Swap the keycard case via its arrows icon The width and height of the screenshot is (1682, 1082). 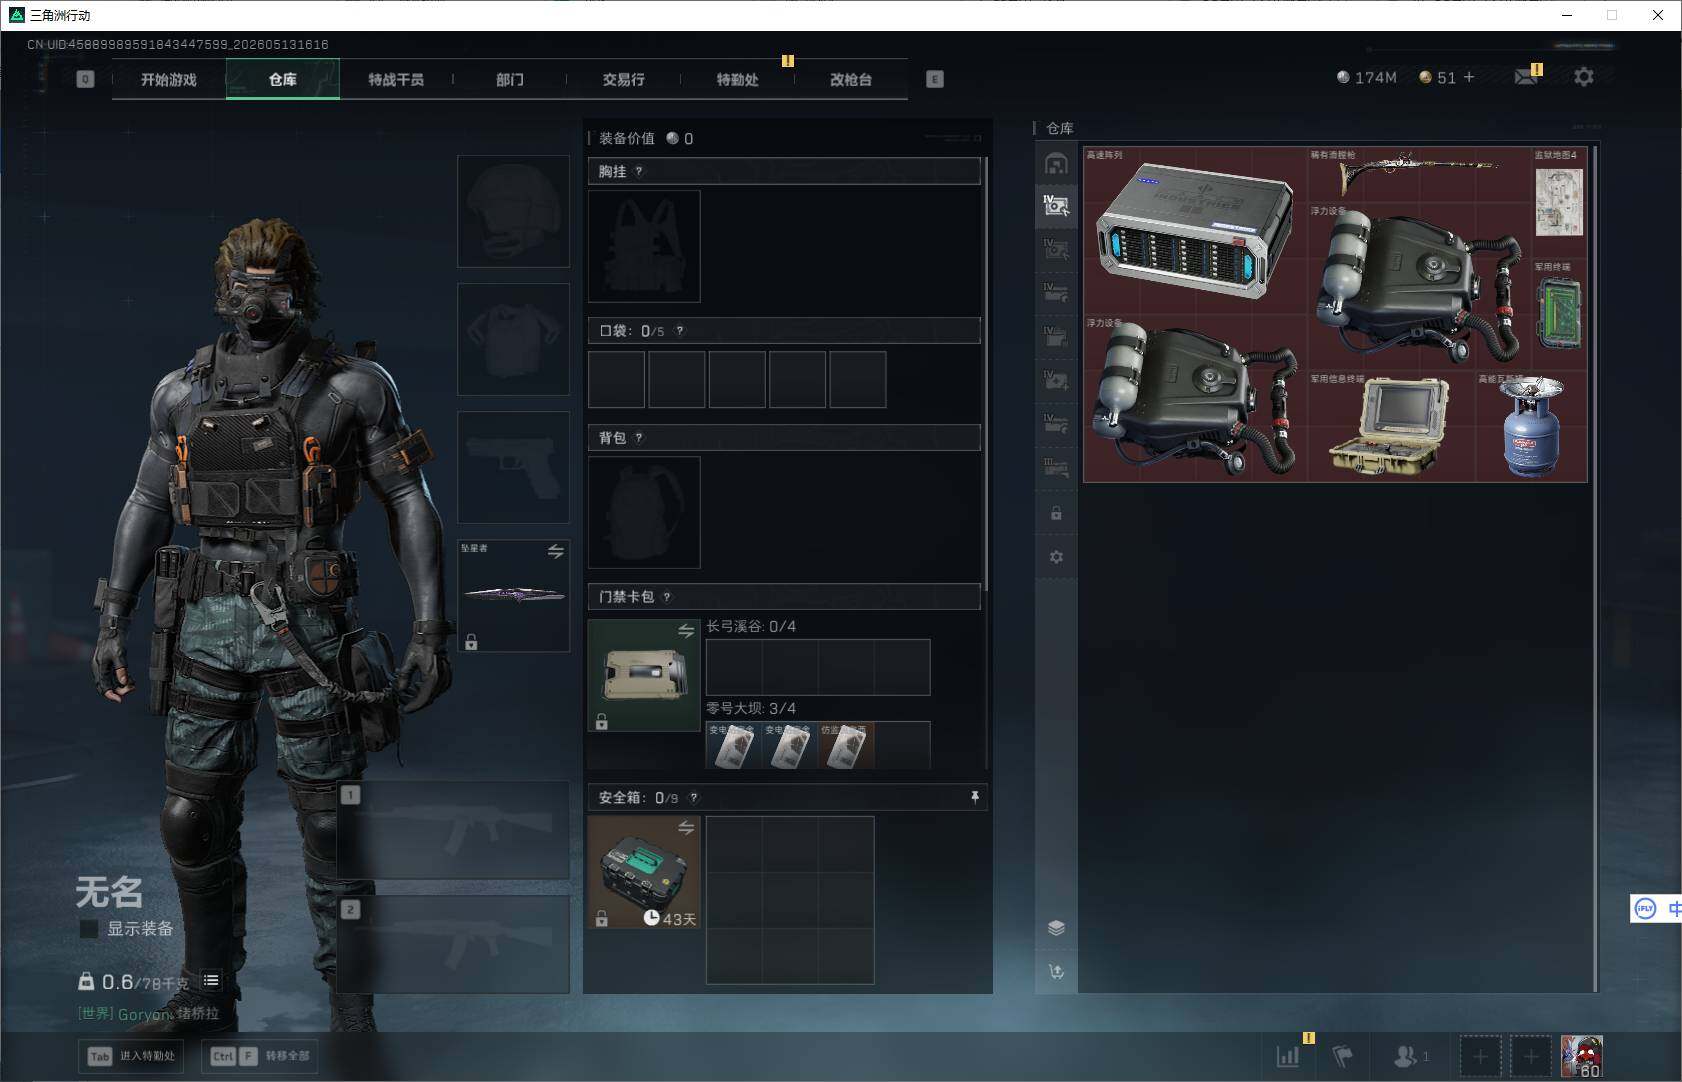click(686, 630)
